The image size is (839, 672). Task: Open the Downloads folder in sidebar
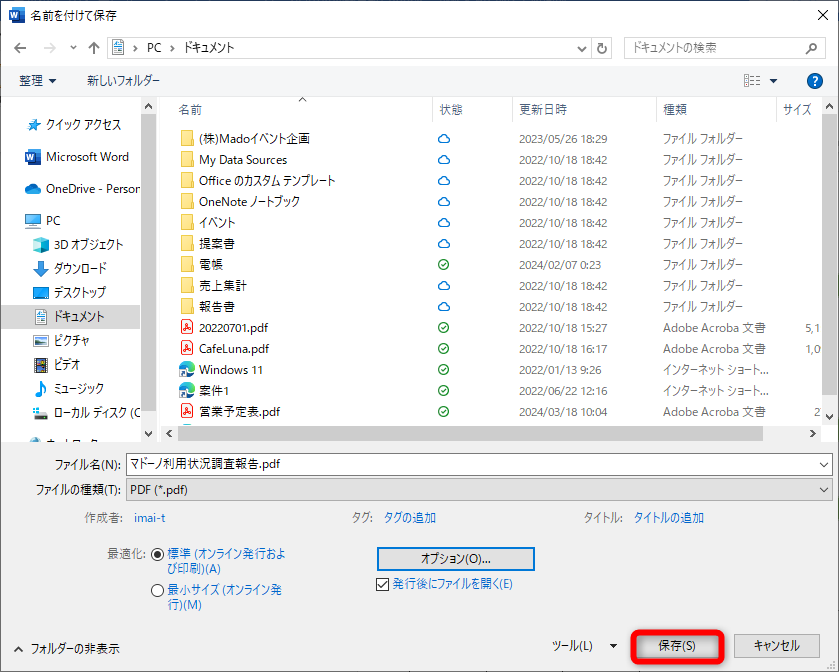[x=70, y=269]
